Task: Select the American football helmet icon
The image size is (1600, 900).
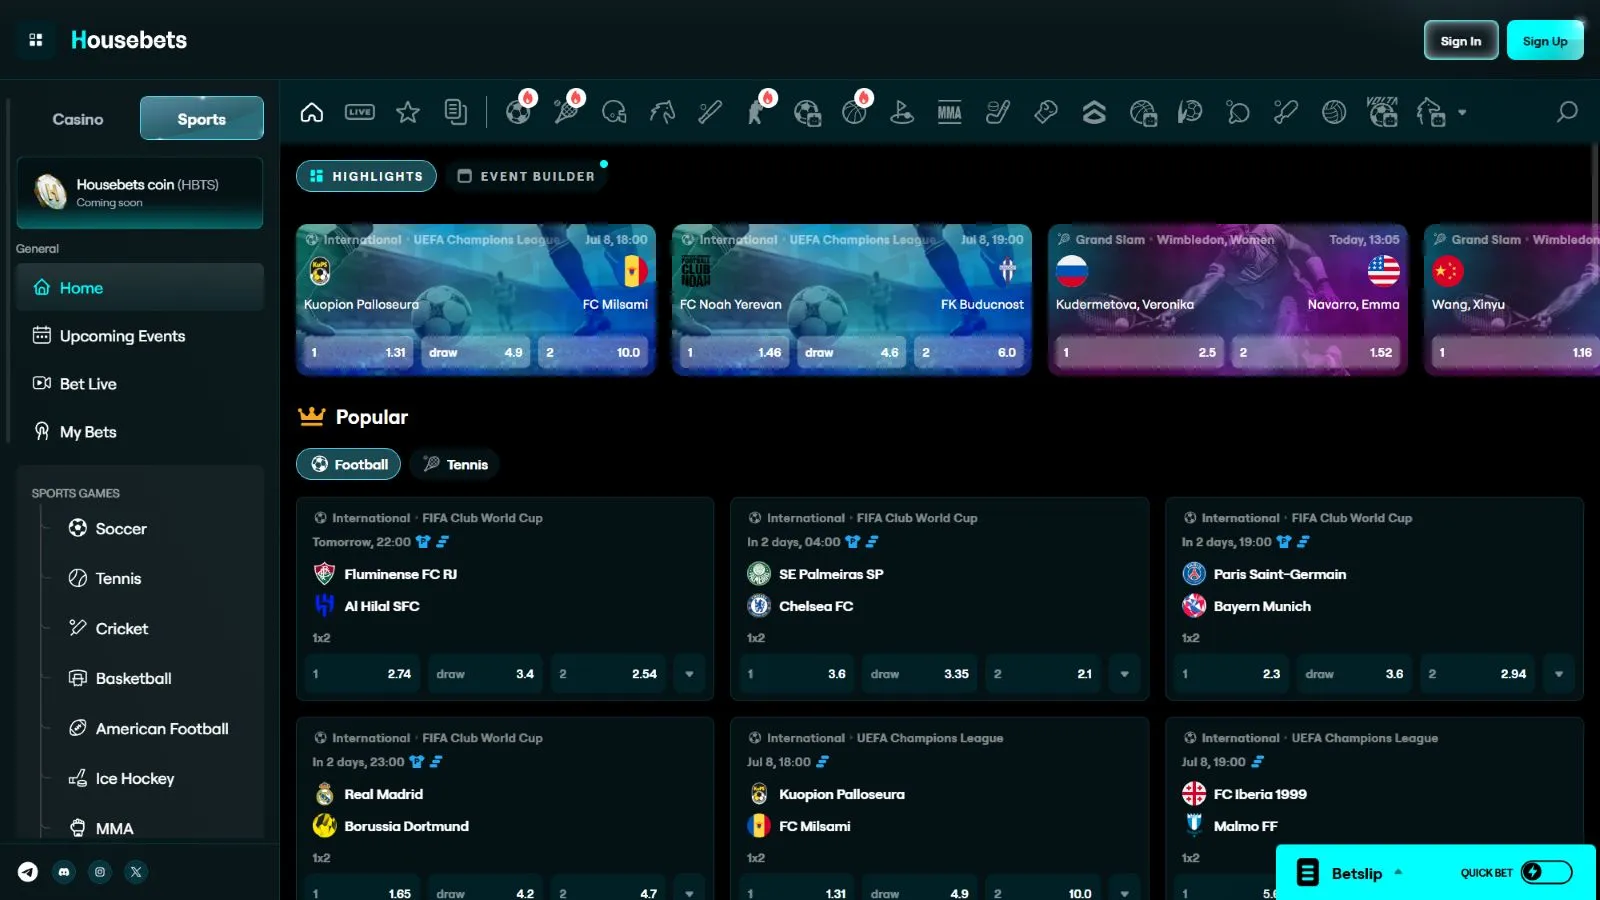Action: [614, 112]
